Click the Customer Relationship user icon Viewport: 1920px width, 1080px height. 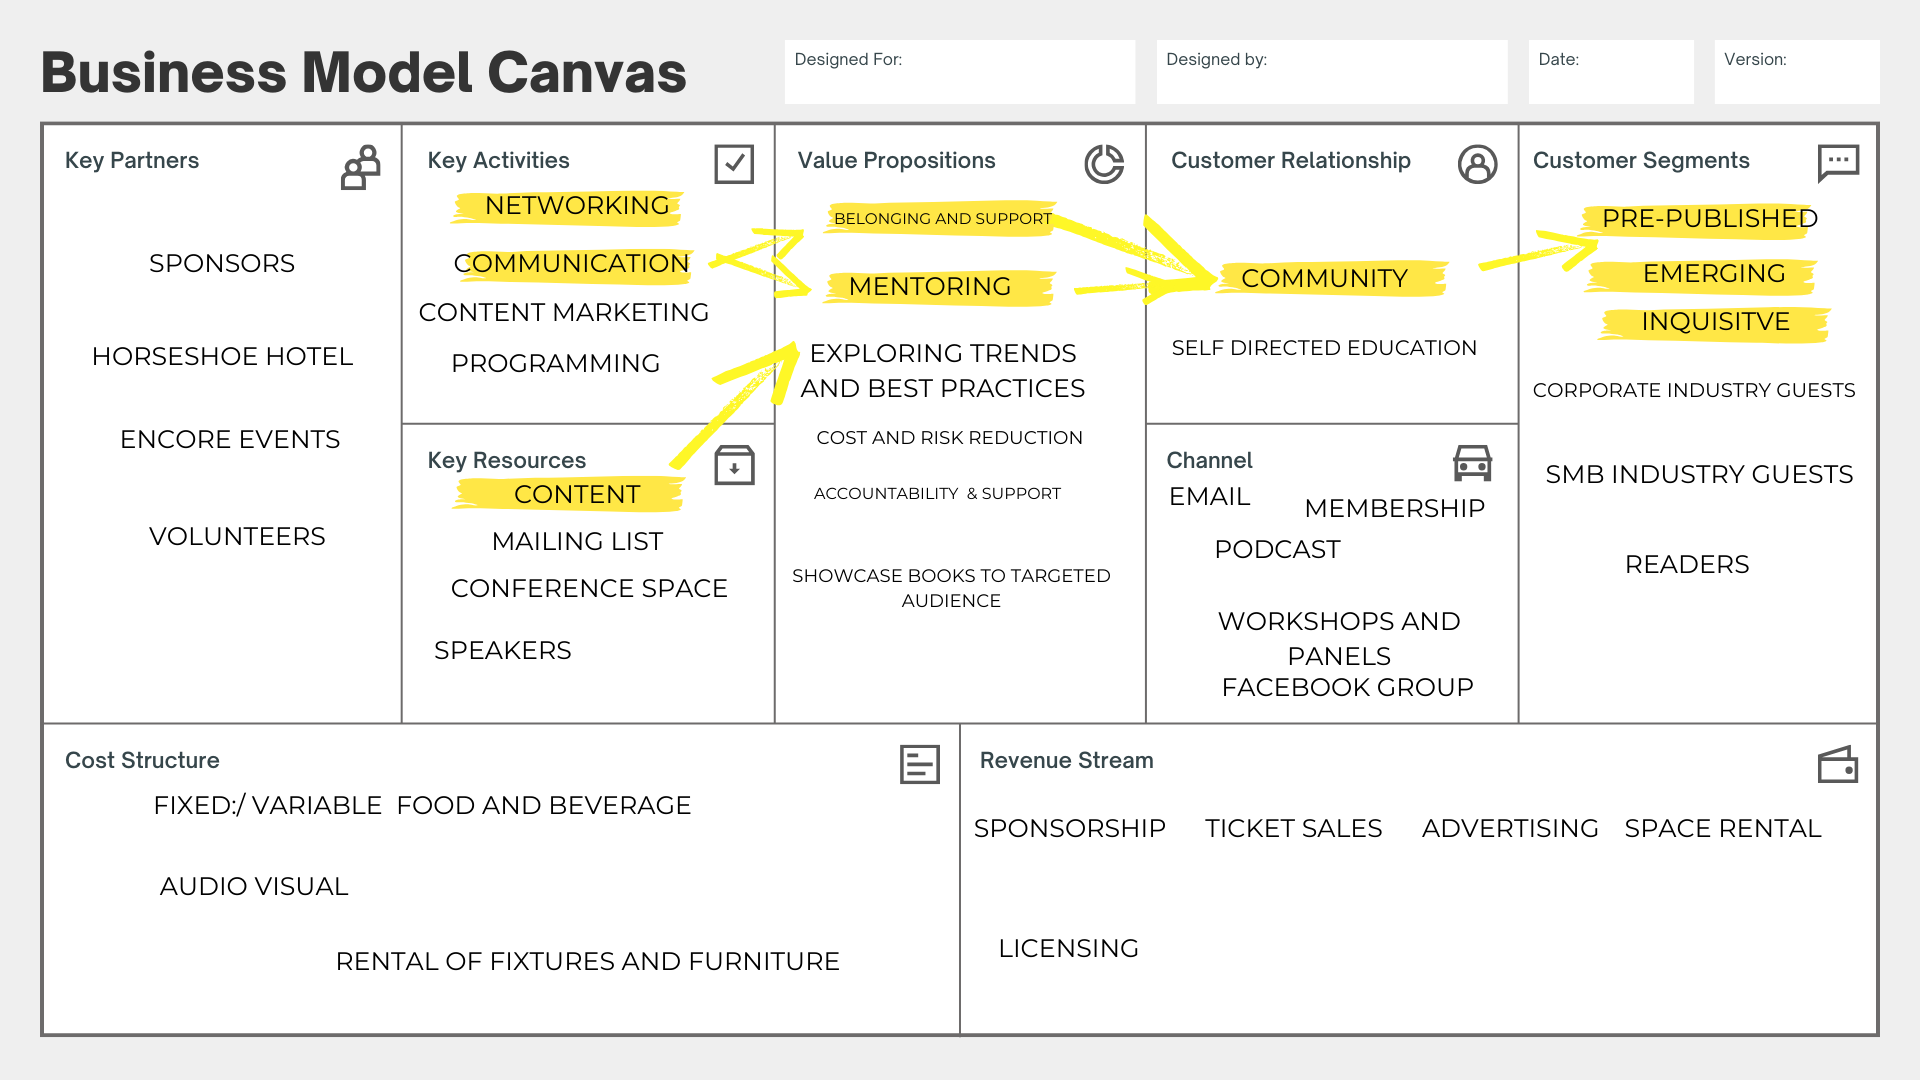click(1477, 164)
